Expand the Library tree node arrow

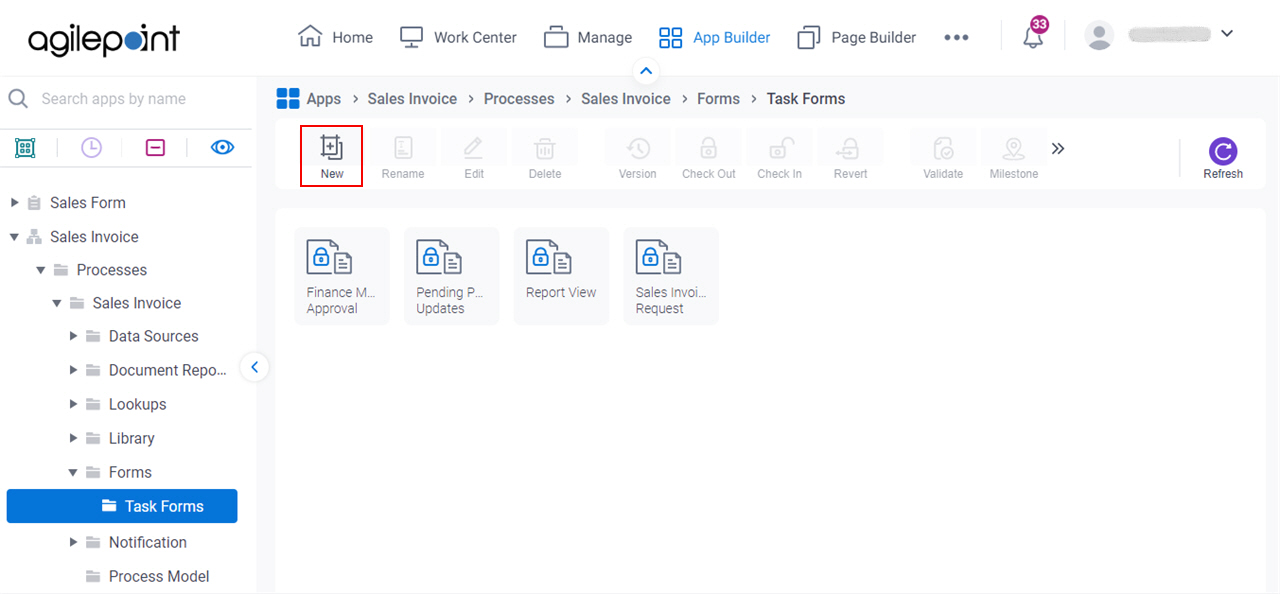(73, 438)
